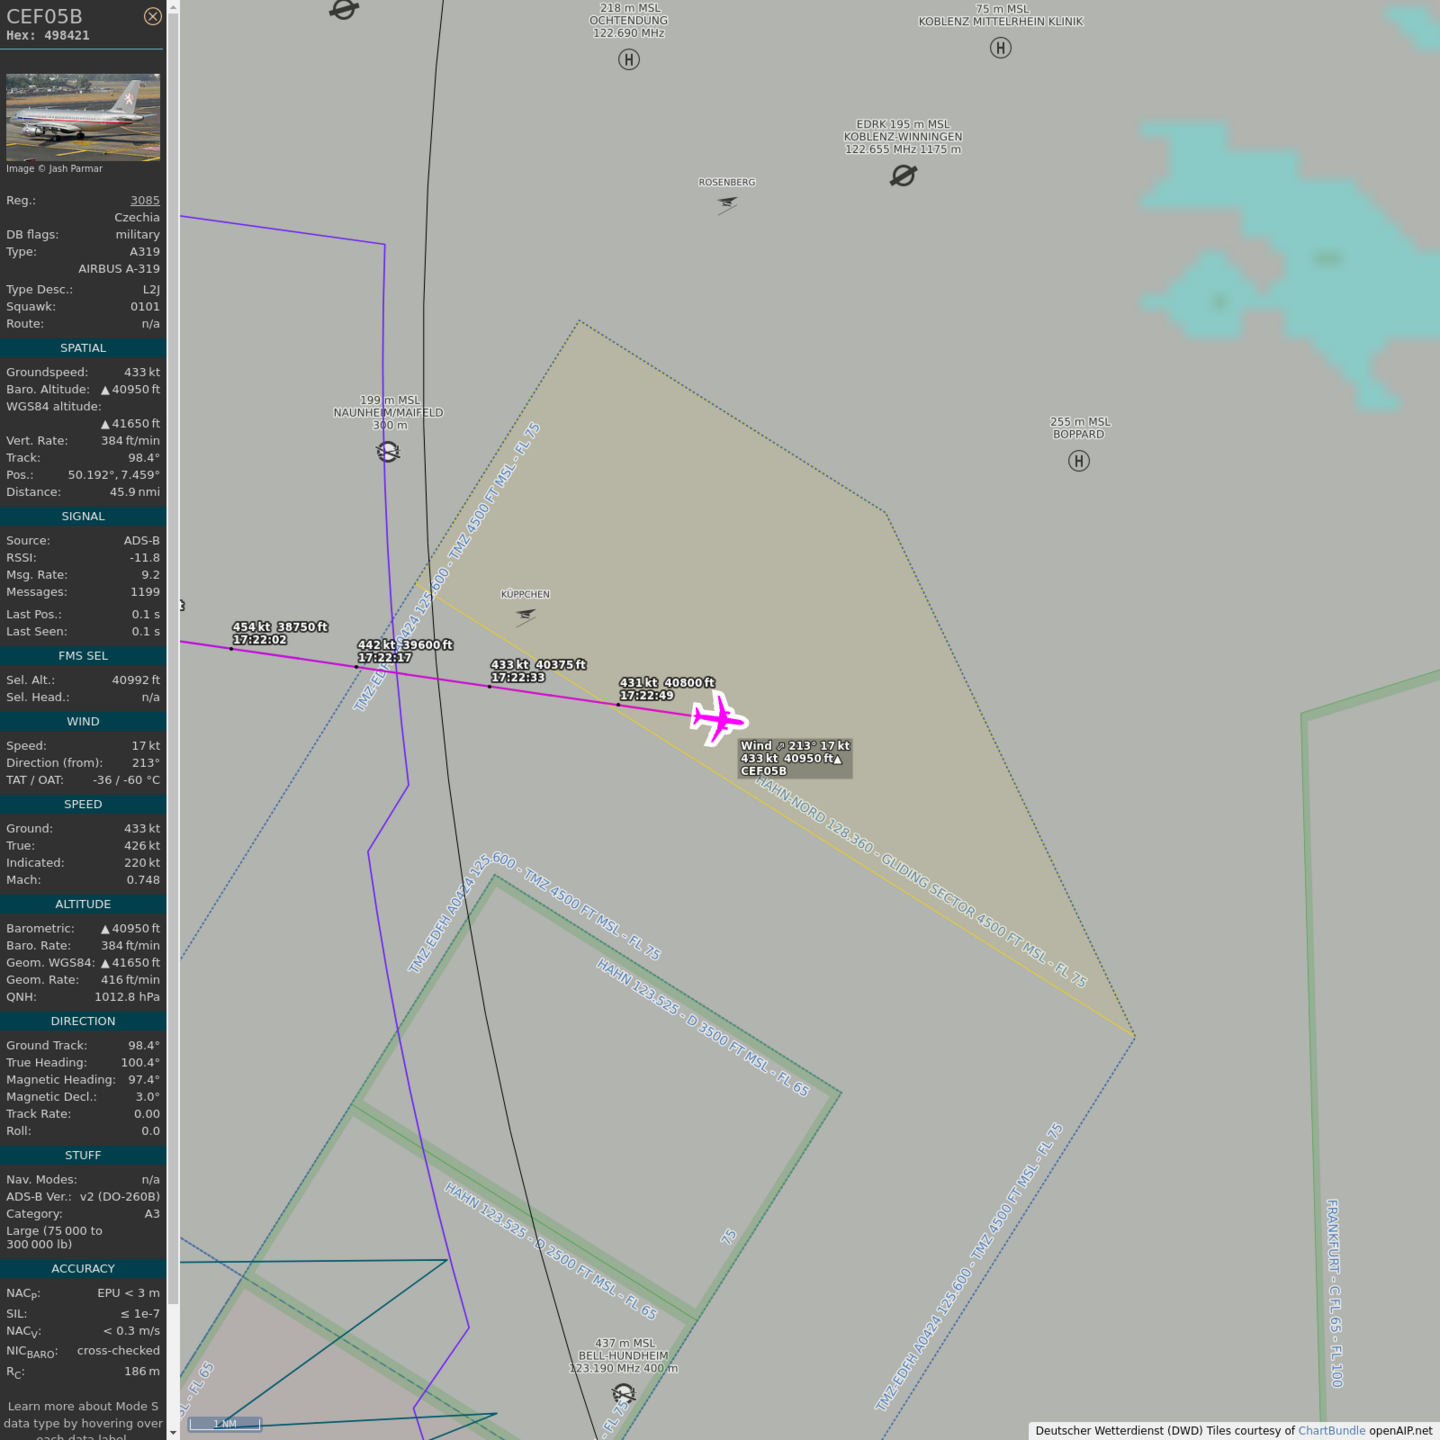1440x1440 pixels.
Task: Select the Koblenz-Winningen EDRK airfield symbol
Action: (x=903, y=176)
